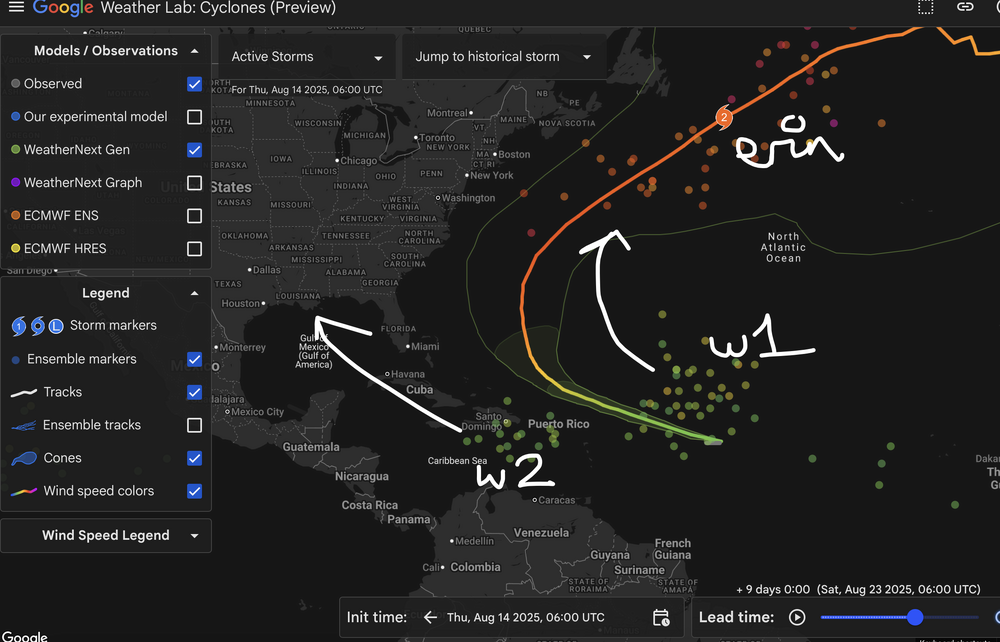Screen dimensions: 1000x642
Task: Click the Houston map label
Action: (240, 303)
